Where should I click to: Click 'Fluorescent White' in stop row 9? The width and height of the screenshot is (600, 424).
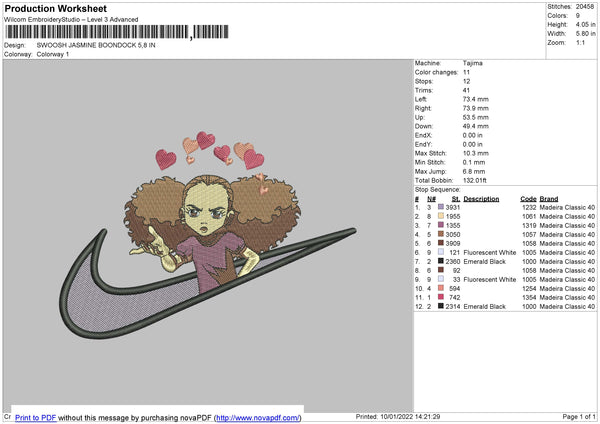pos(489,279)
